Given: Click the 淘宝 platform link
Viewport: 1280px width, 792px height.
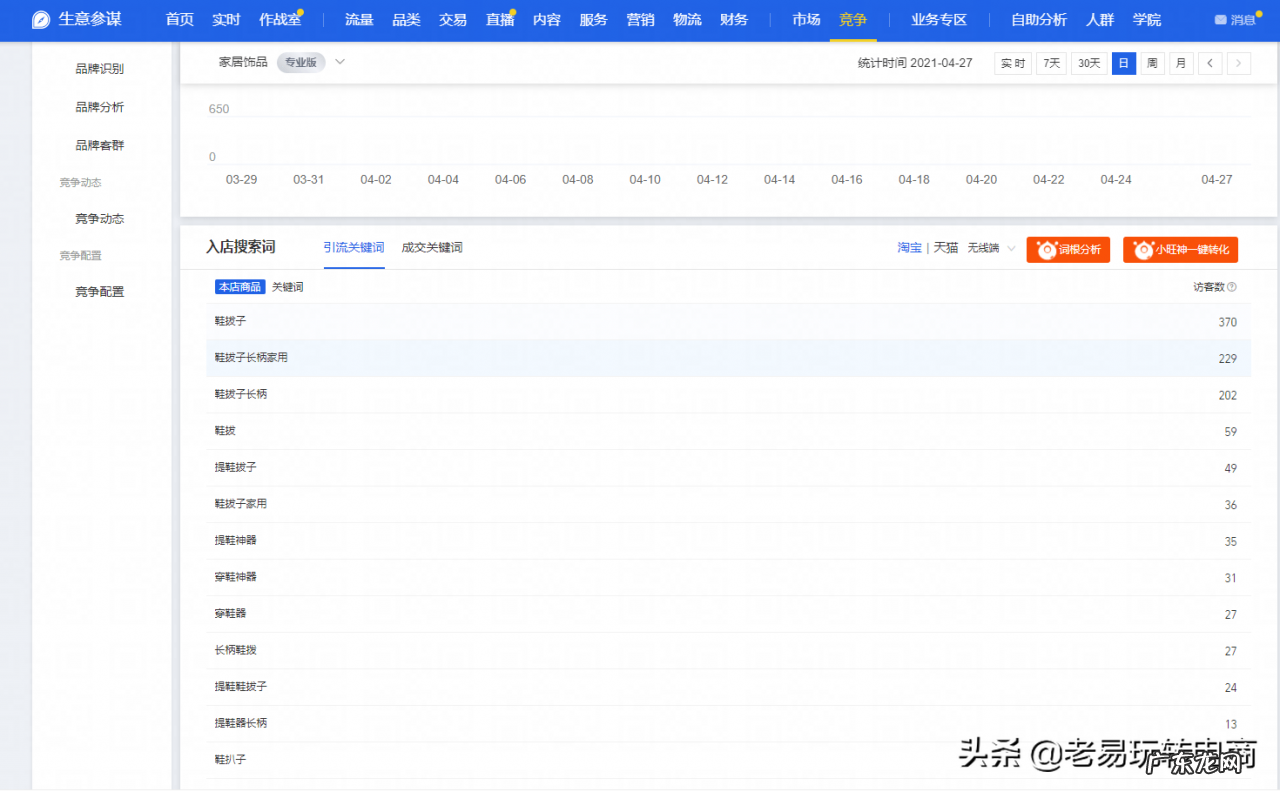Looking at the screenshot, I should point(909,247).
